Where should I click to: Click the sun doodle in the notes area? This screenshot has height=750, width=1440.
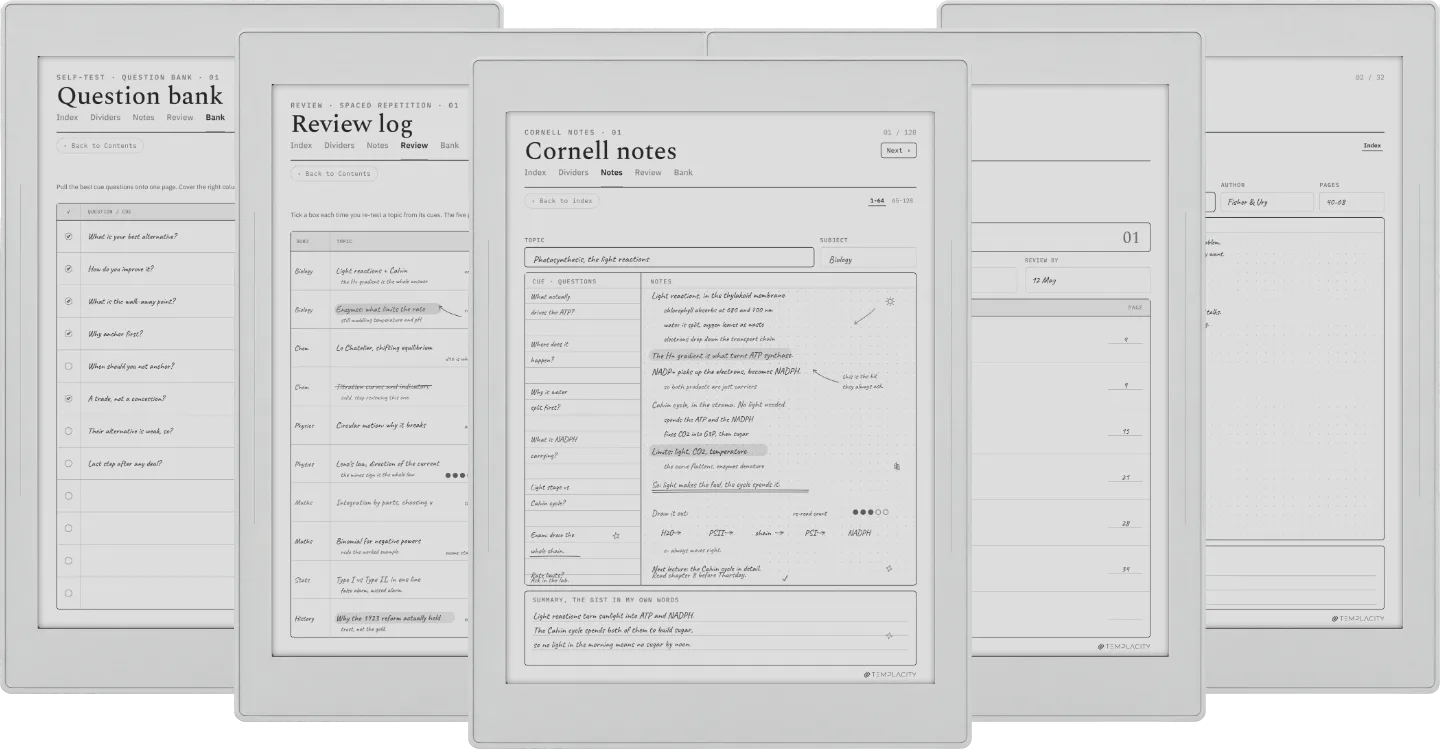890,301
